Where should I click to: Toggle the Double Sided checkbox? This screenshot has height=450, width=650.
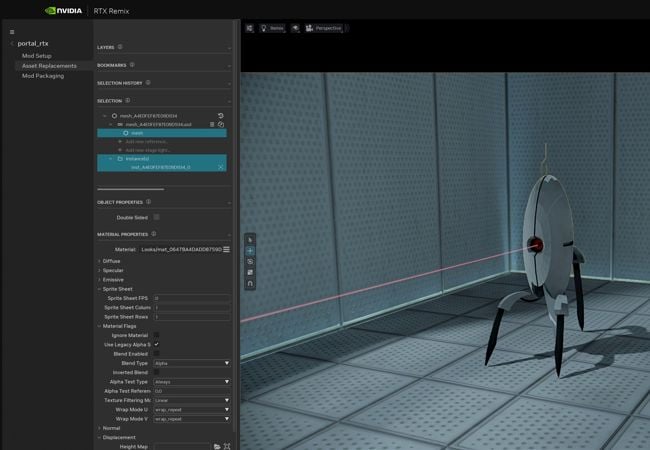(x=156, y=217)
